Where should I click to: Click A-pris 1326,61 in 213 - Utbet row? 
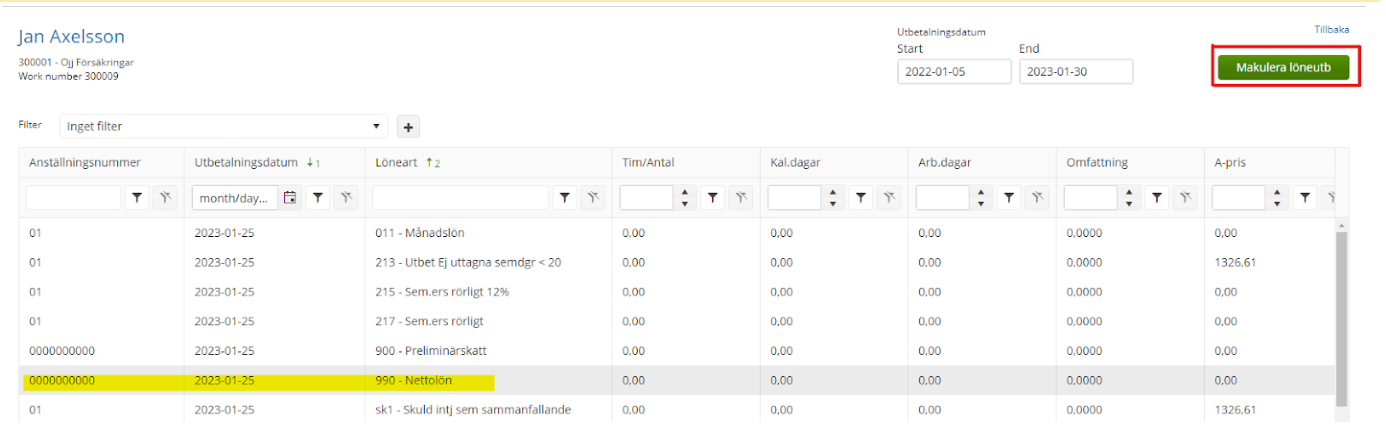[1235, 263]
